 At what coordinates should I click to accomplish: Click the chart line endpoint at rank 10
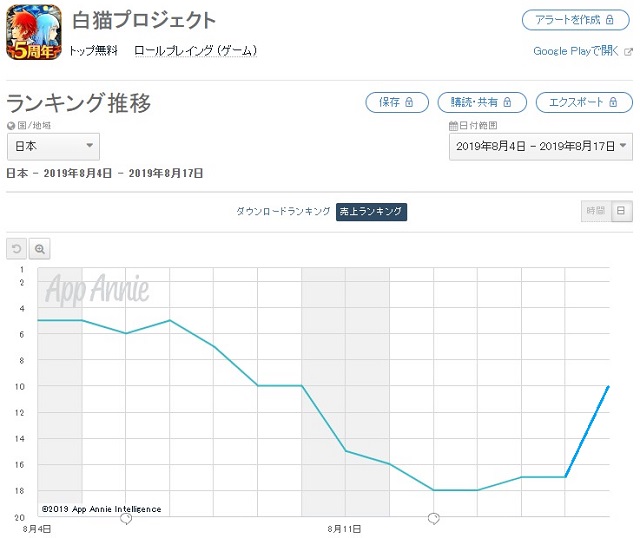[x=609, y=386]
